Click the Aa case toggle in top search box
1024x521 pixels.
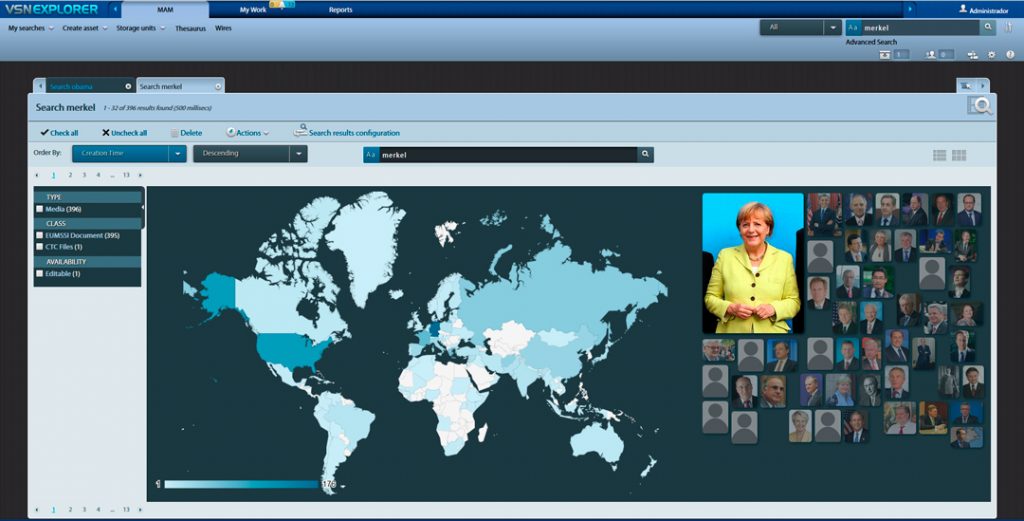(x=853, y=27)
